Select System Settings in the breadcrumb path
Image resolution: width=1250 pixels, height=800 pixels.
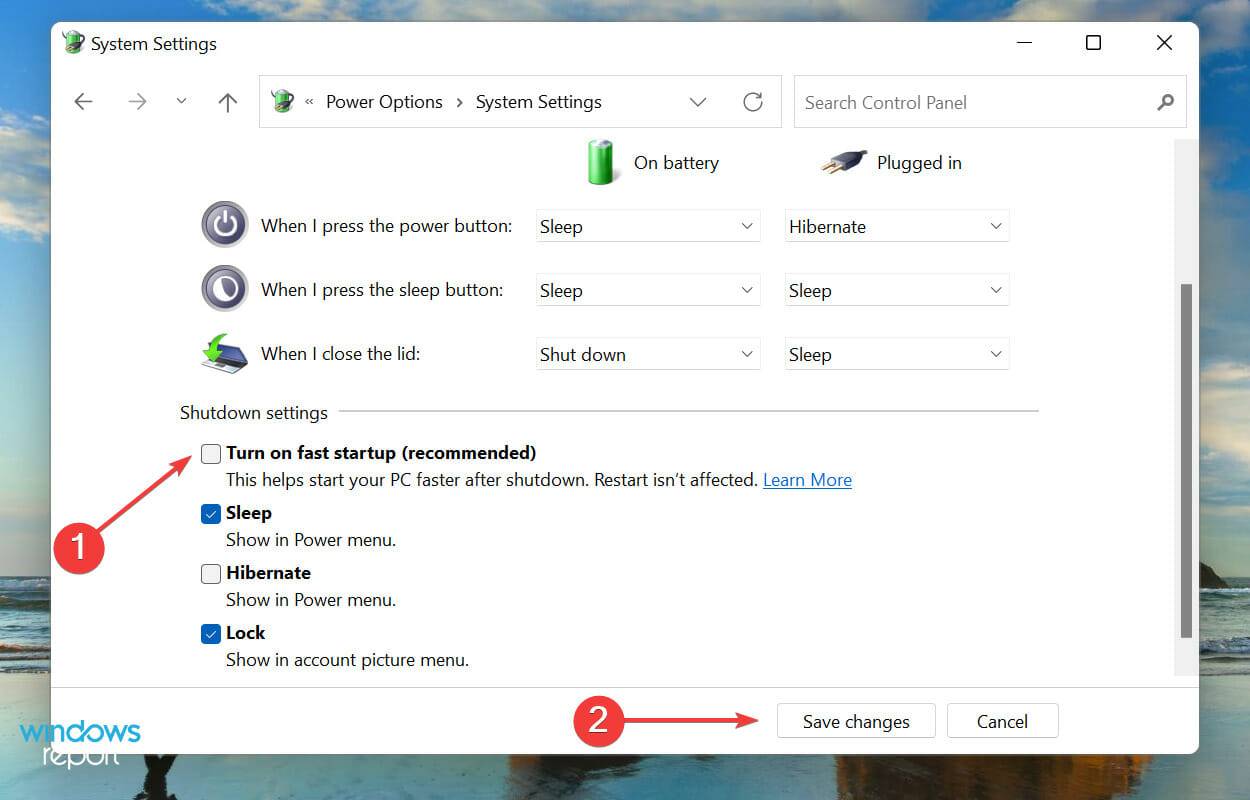pyautogui.click(x=538, y=101)
